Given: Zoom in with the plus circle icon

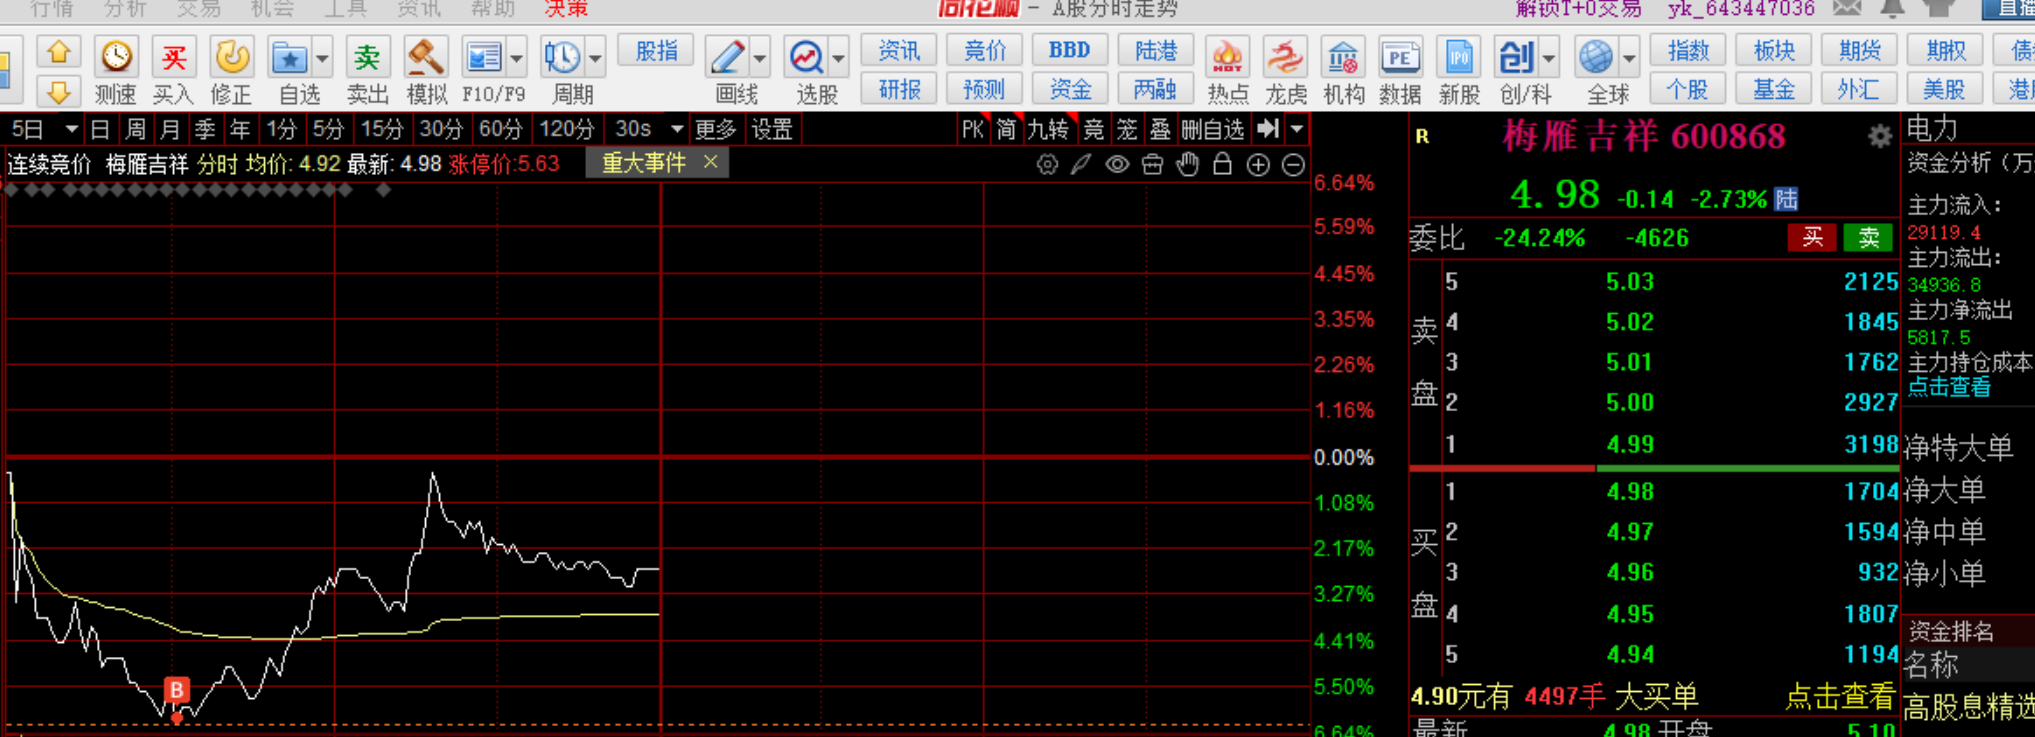Looking at the screenshot, I should (x=1258, y=165).
